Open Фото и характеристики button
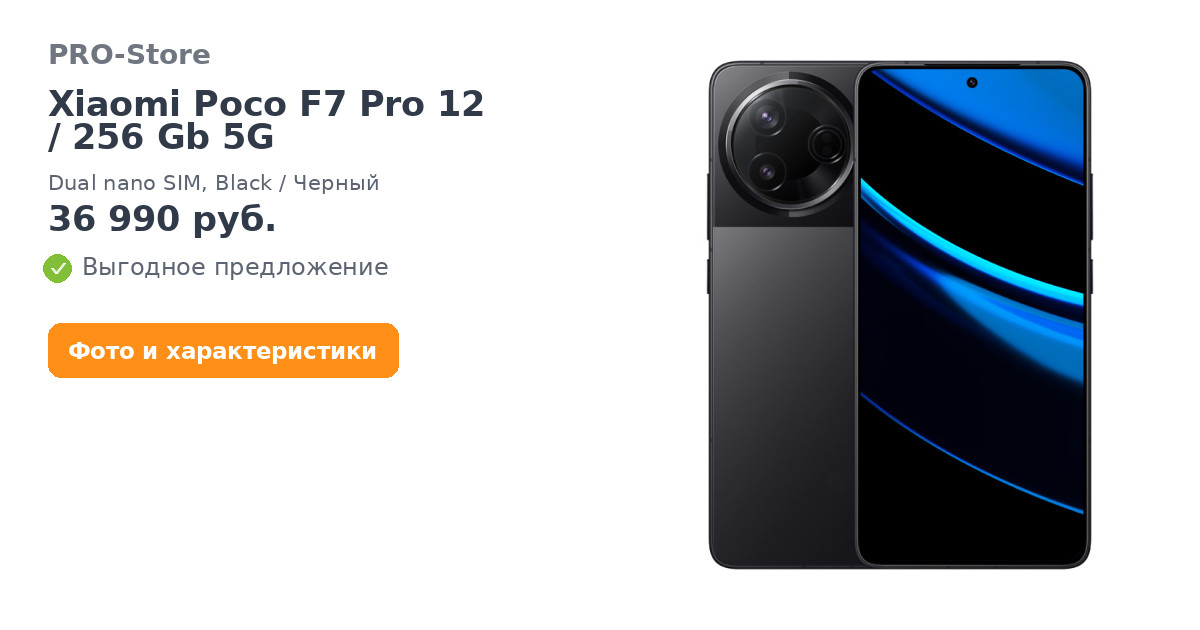This screenshot has width=1200, height=630. click(223, 351)
